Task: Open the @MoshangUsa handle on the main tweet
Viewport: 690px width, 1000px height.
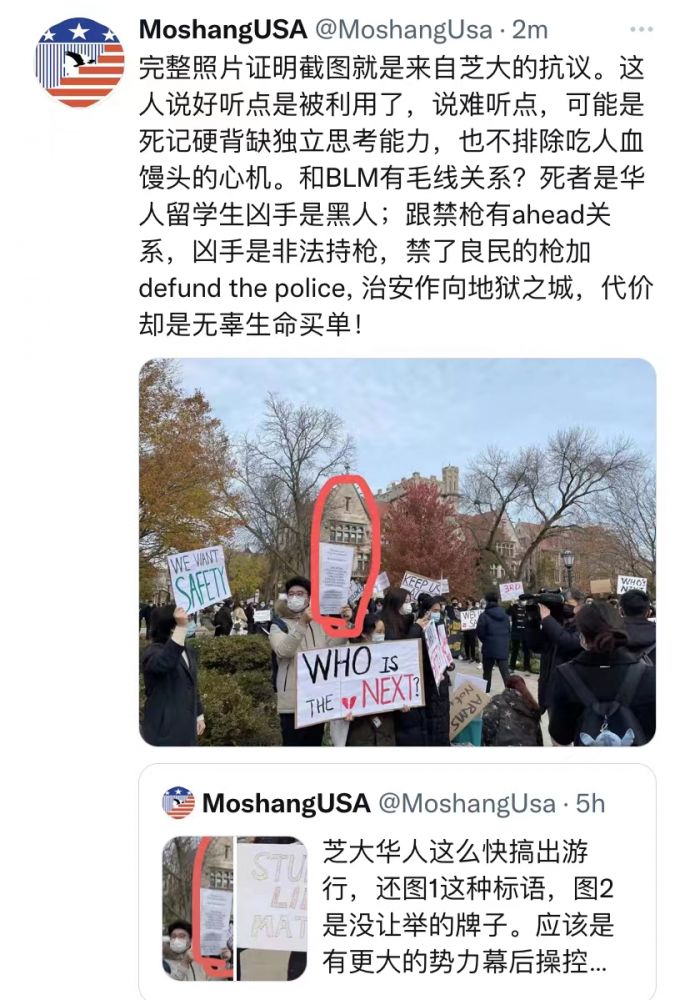Action: click(x=404, y=30)
